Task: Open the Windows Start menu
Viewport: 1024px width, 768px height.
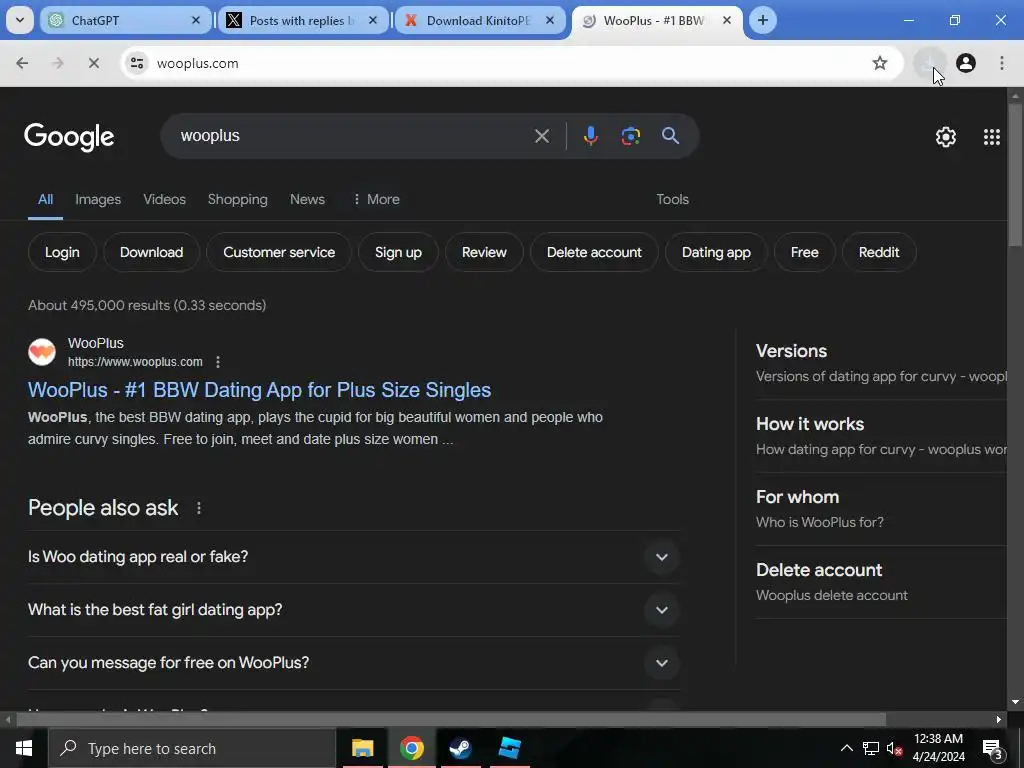Action: (24, 748)
